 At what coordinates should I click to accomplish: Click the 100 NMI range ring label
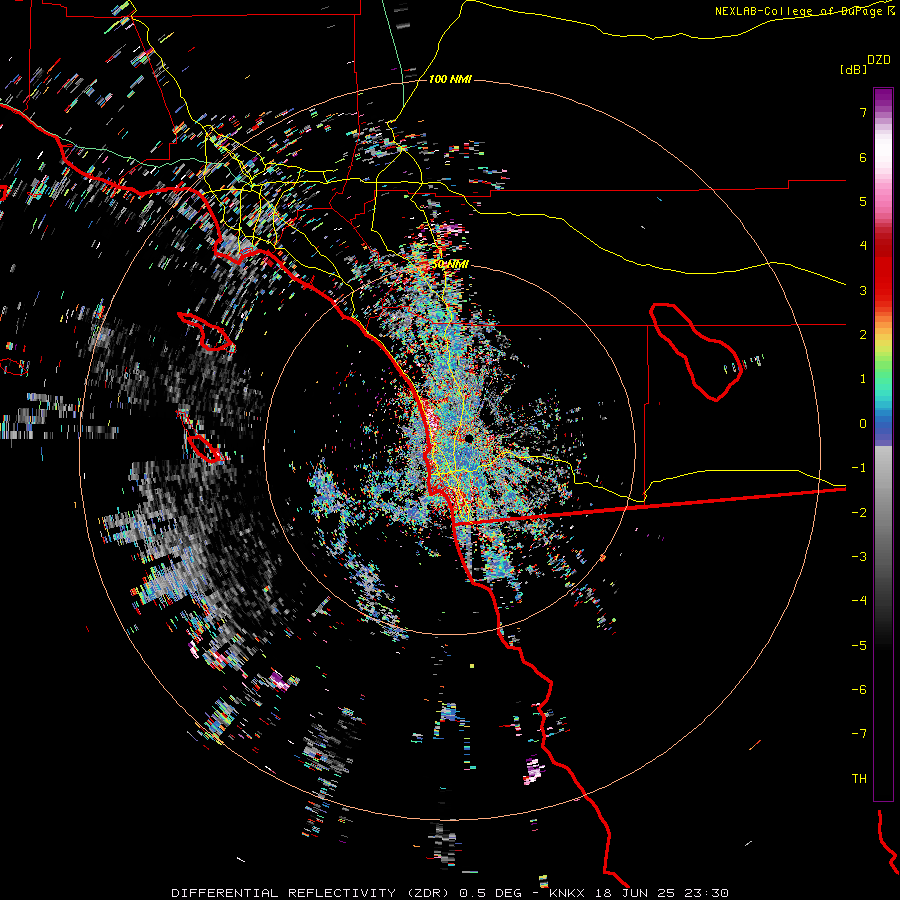click(450, 79)
